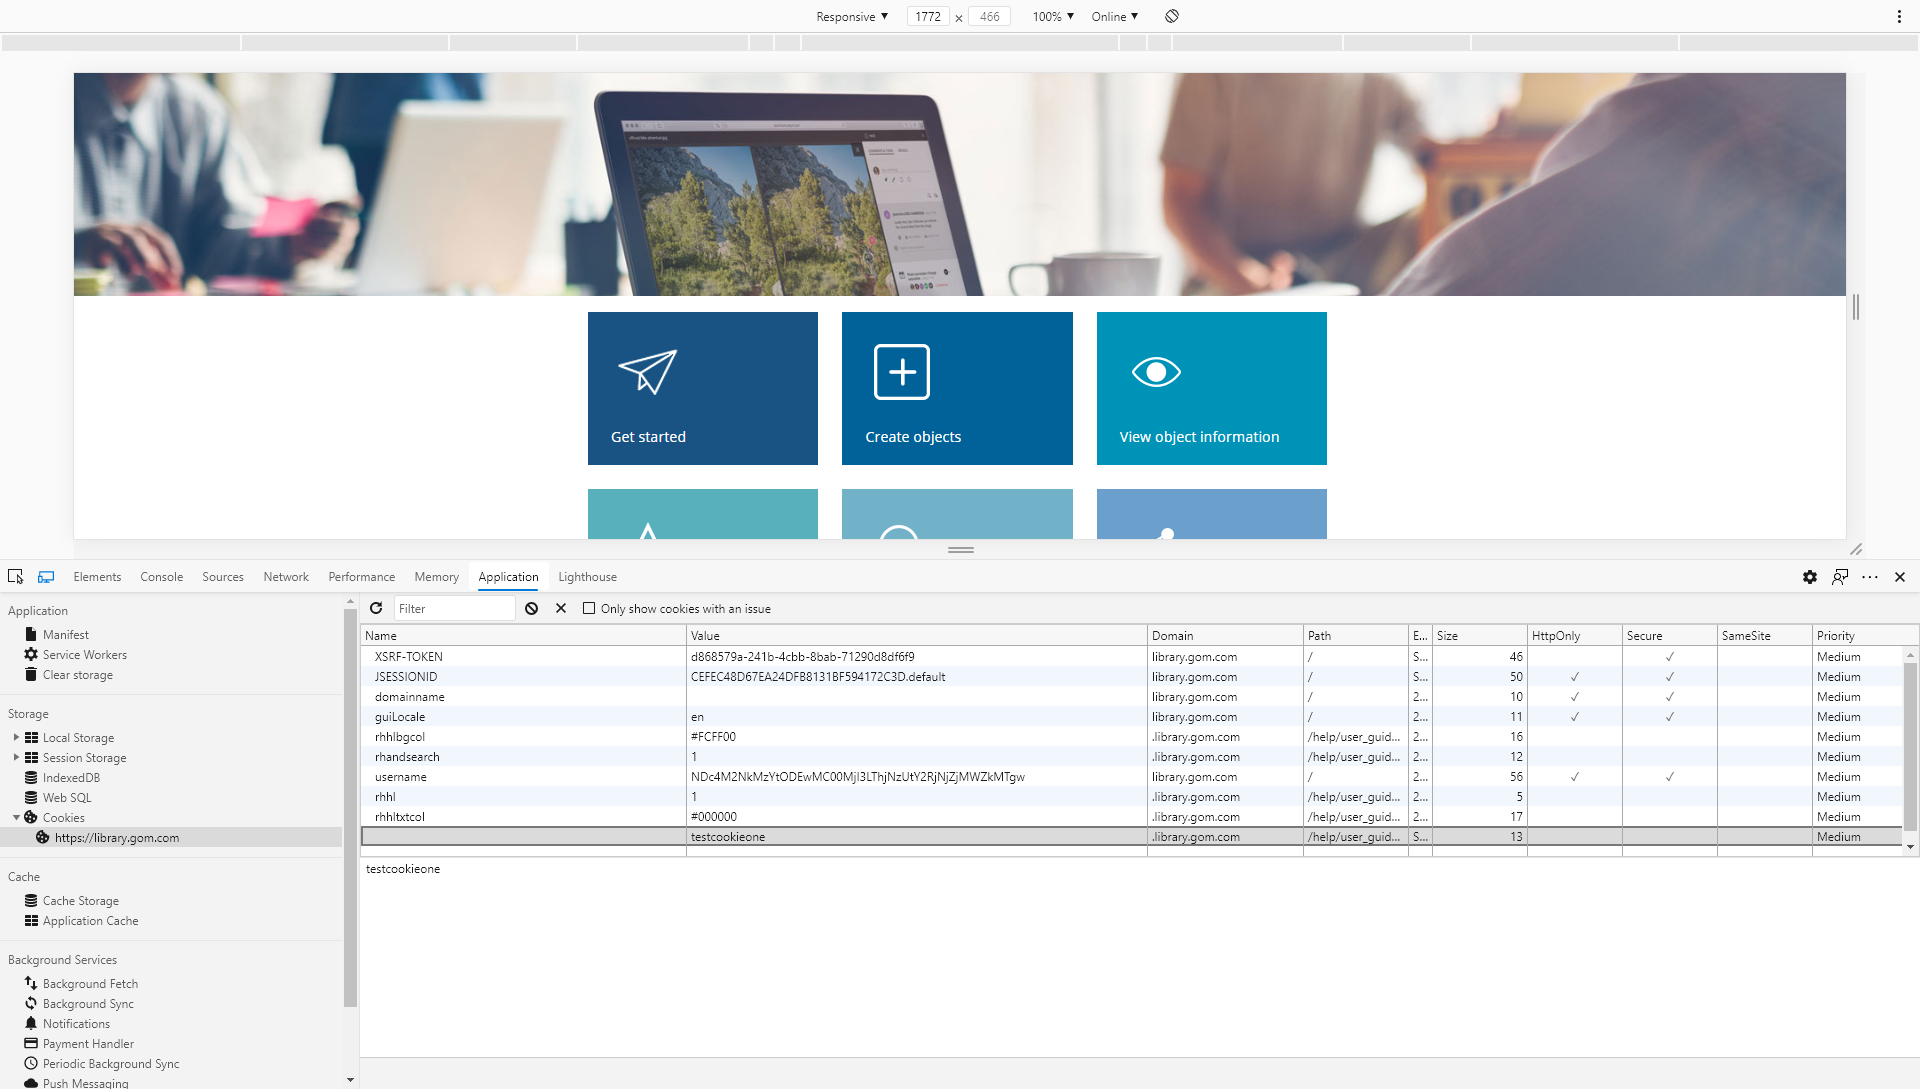Open DevTools settings via gear icon
Viewport: 1920px width, 1089px height.
(x=1809, y=577)
